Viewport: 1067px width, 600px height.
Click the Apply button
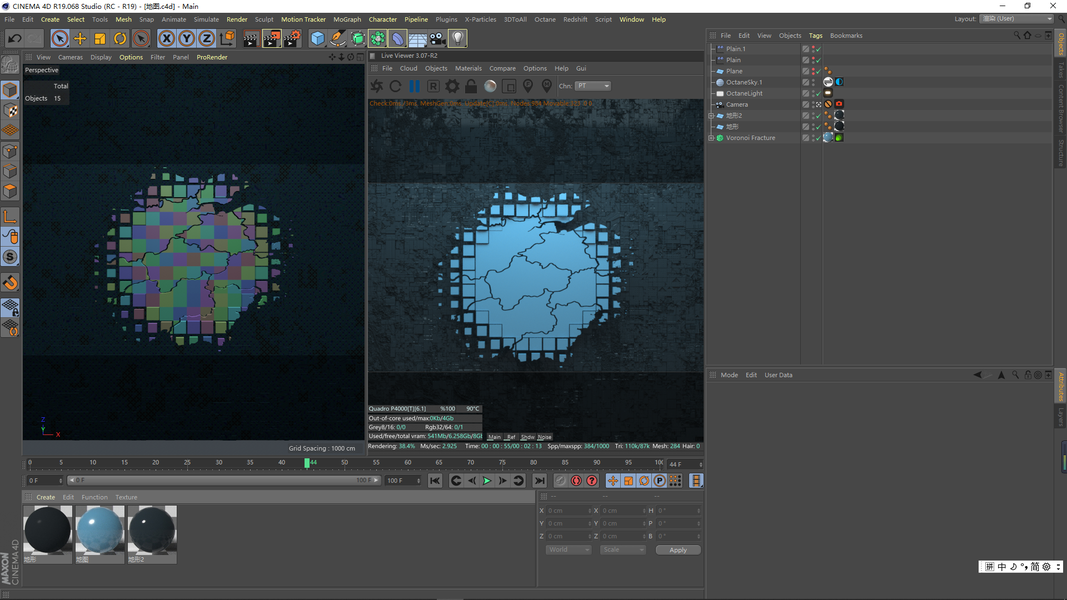point(678,550)
